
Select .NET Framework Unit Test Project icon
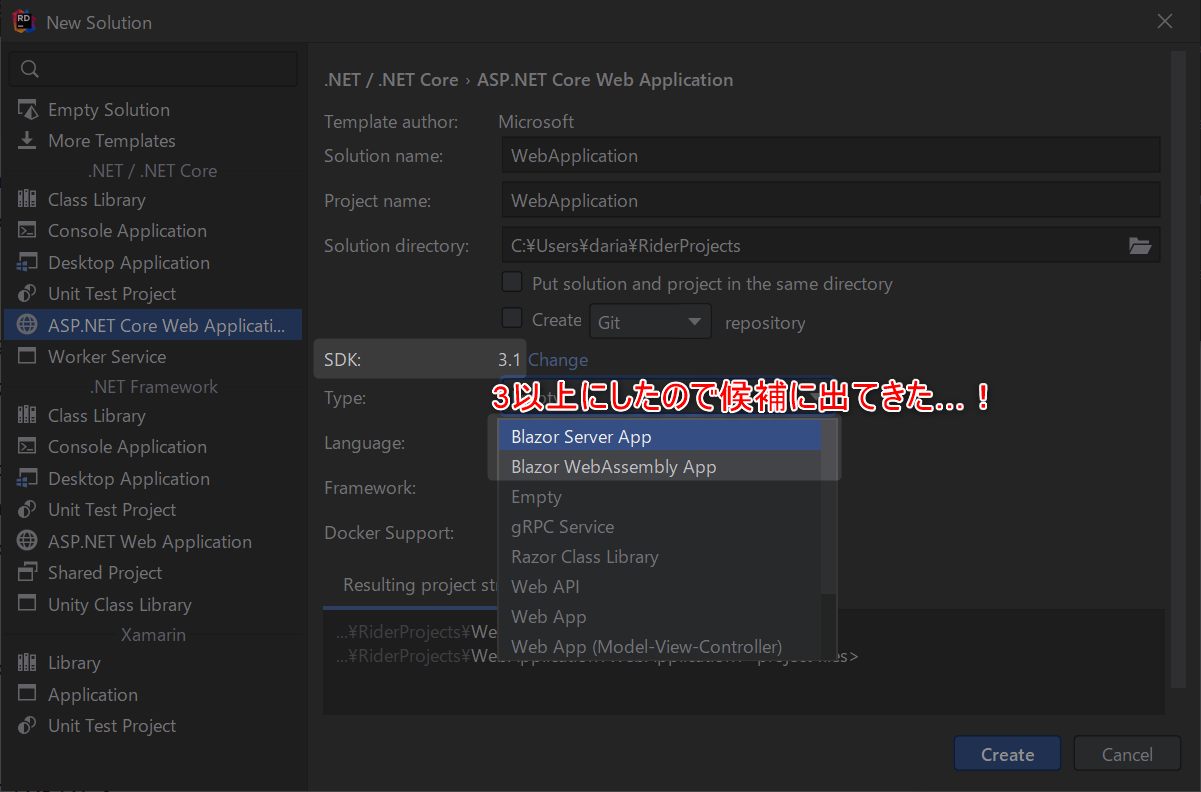(x=28, y=510)
